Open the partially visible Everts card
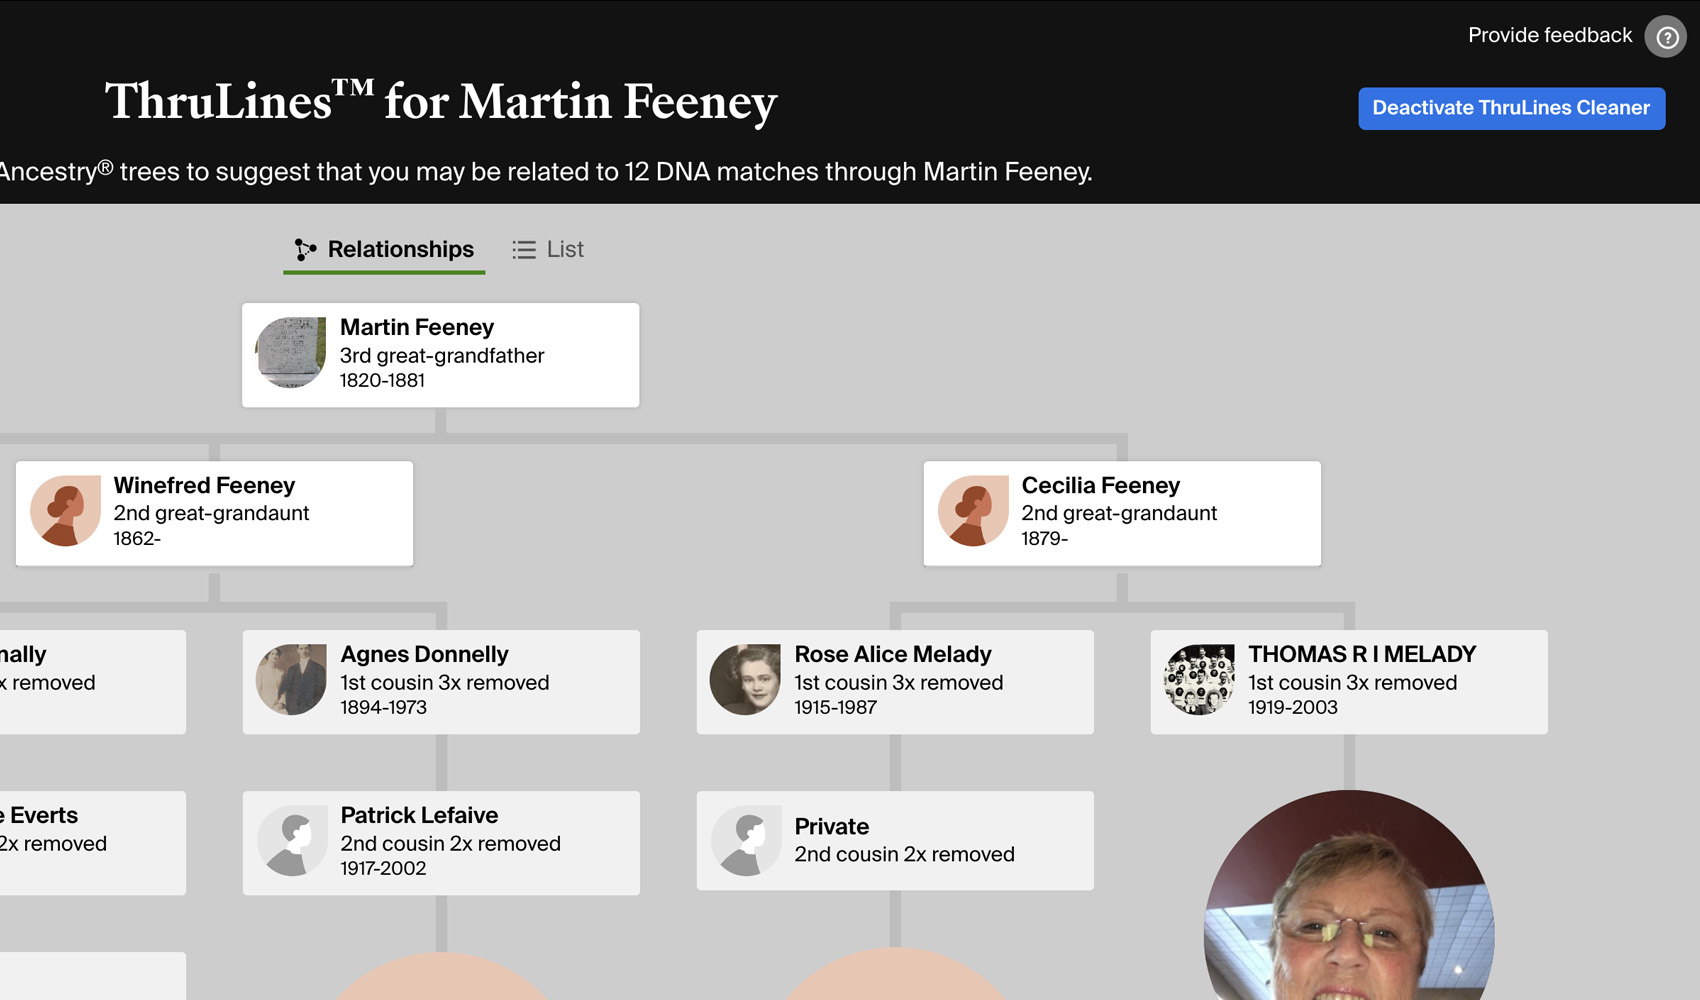Viewport: 1700px width, 1000px height. [x=90, y=842]
